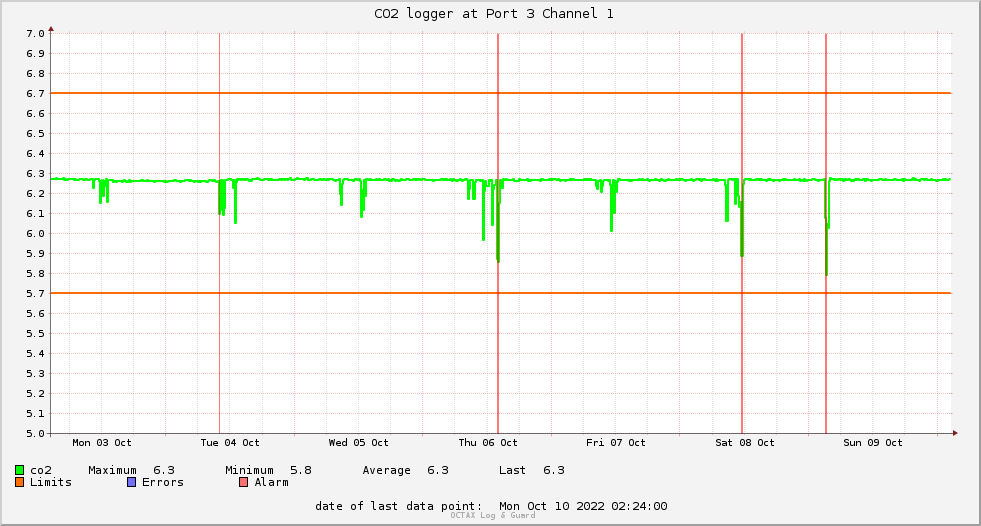Click the 'Alarm' legend label
The height and width of the screenshot is (526, 981).
(272, 482)
